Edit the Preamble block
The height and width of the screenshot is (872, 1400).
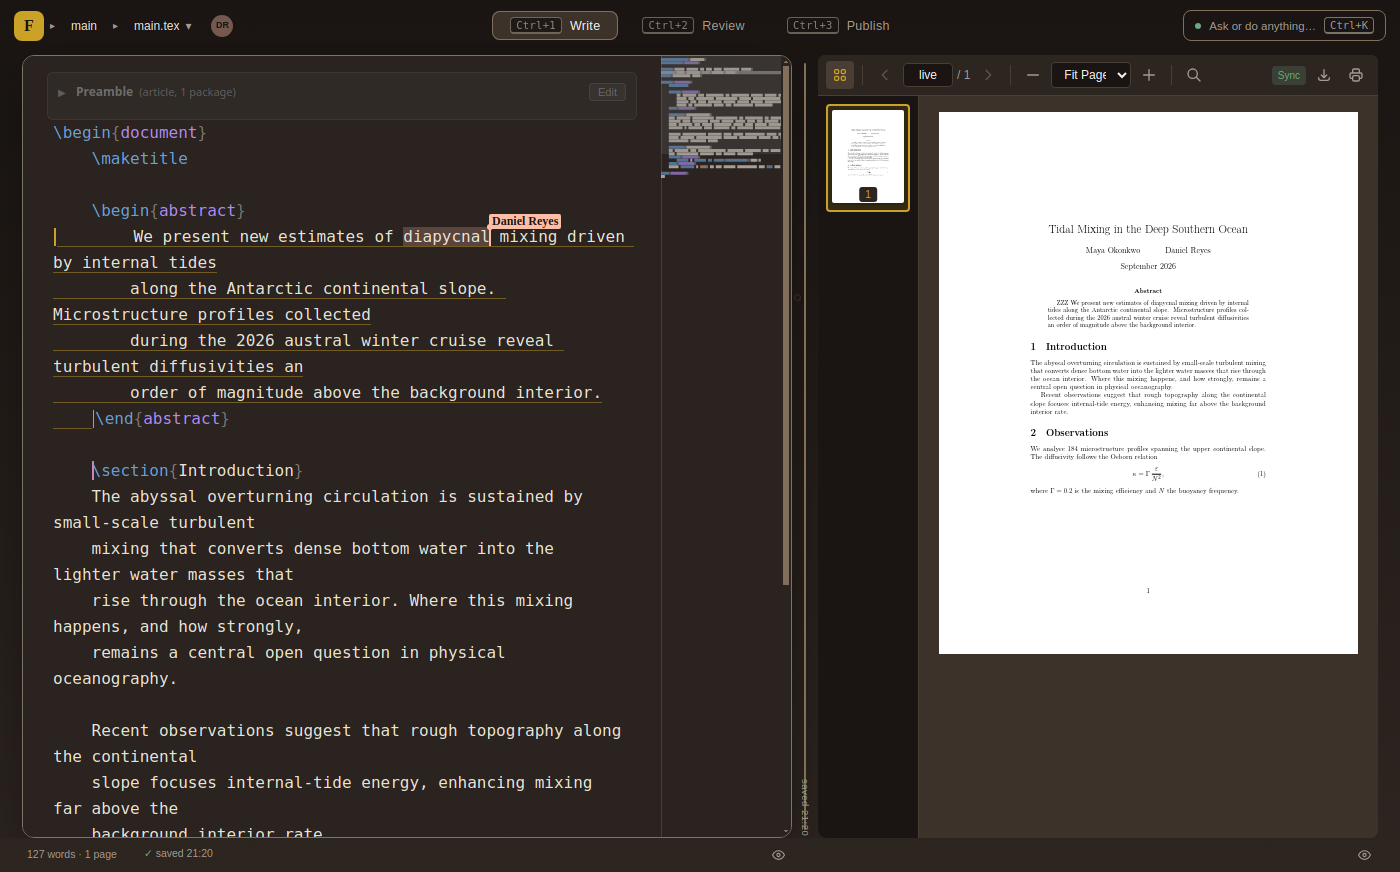(x=607, y=92)
